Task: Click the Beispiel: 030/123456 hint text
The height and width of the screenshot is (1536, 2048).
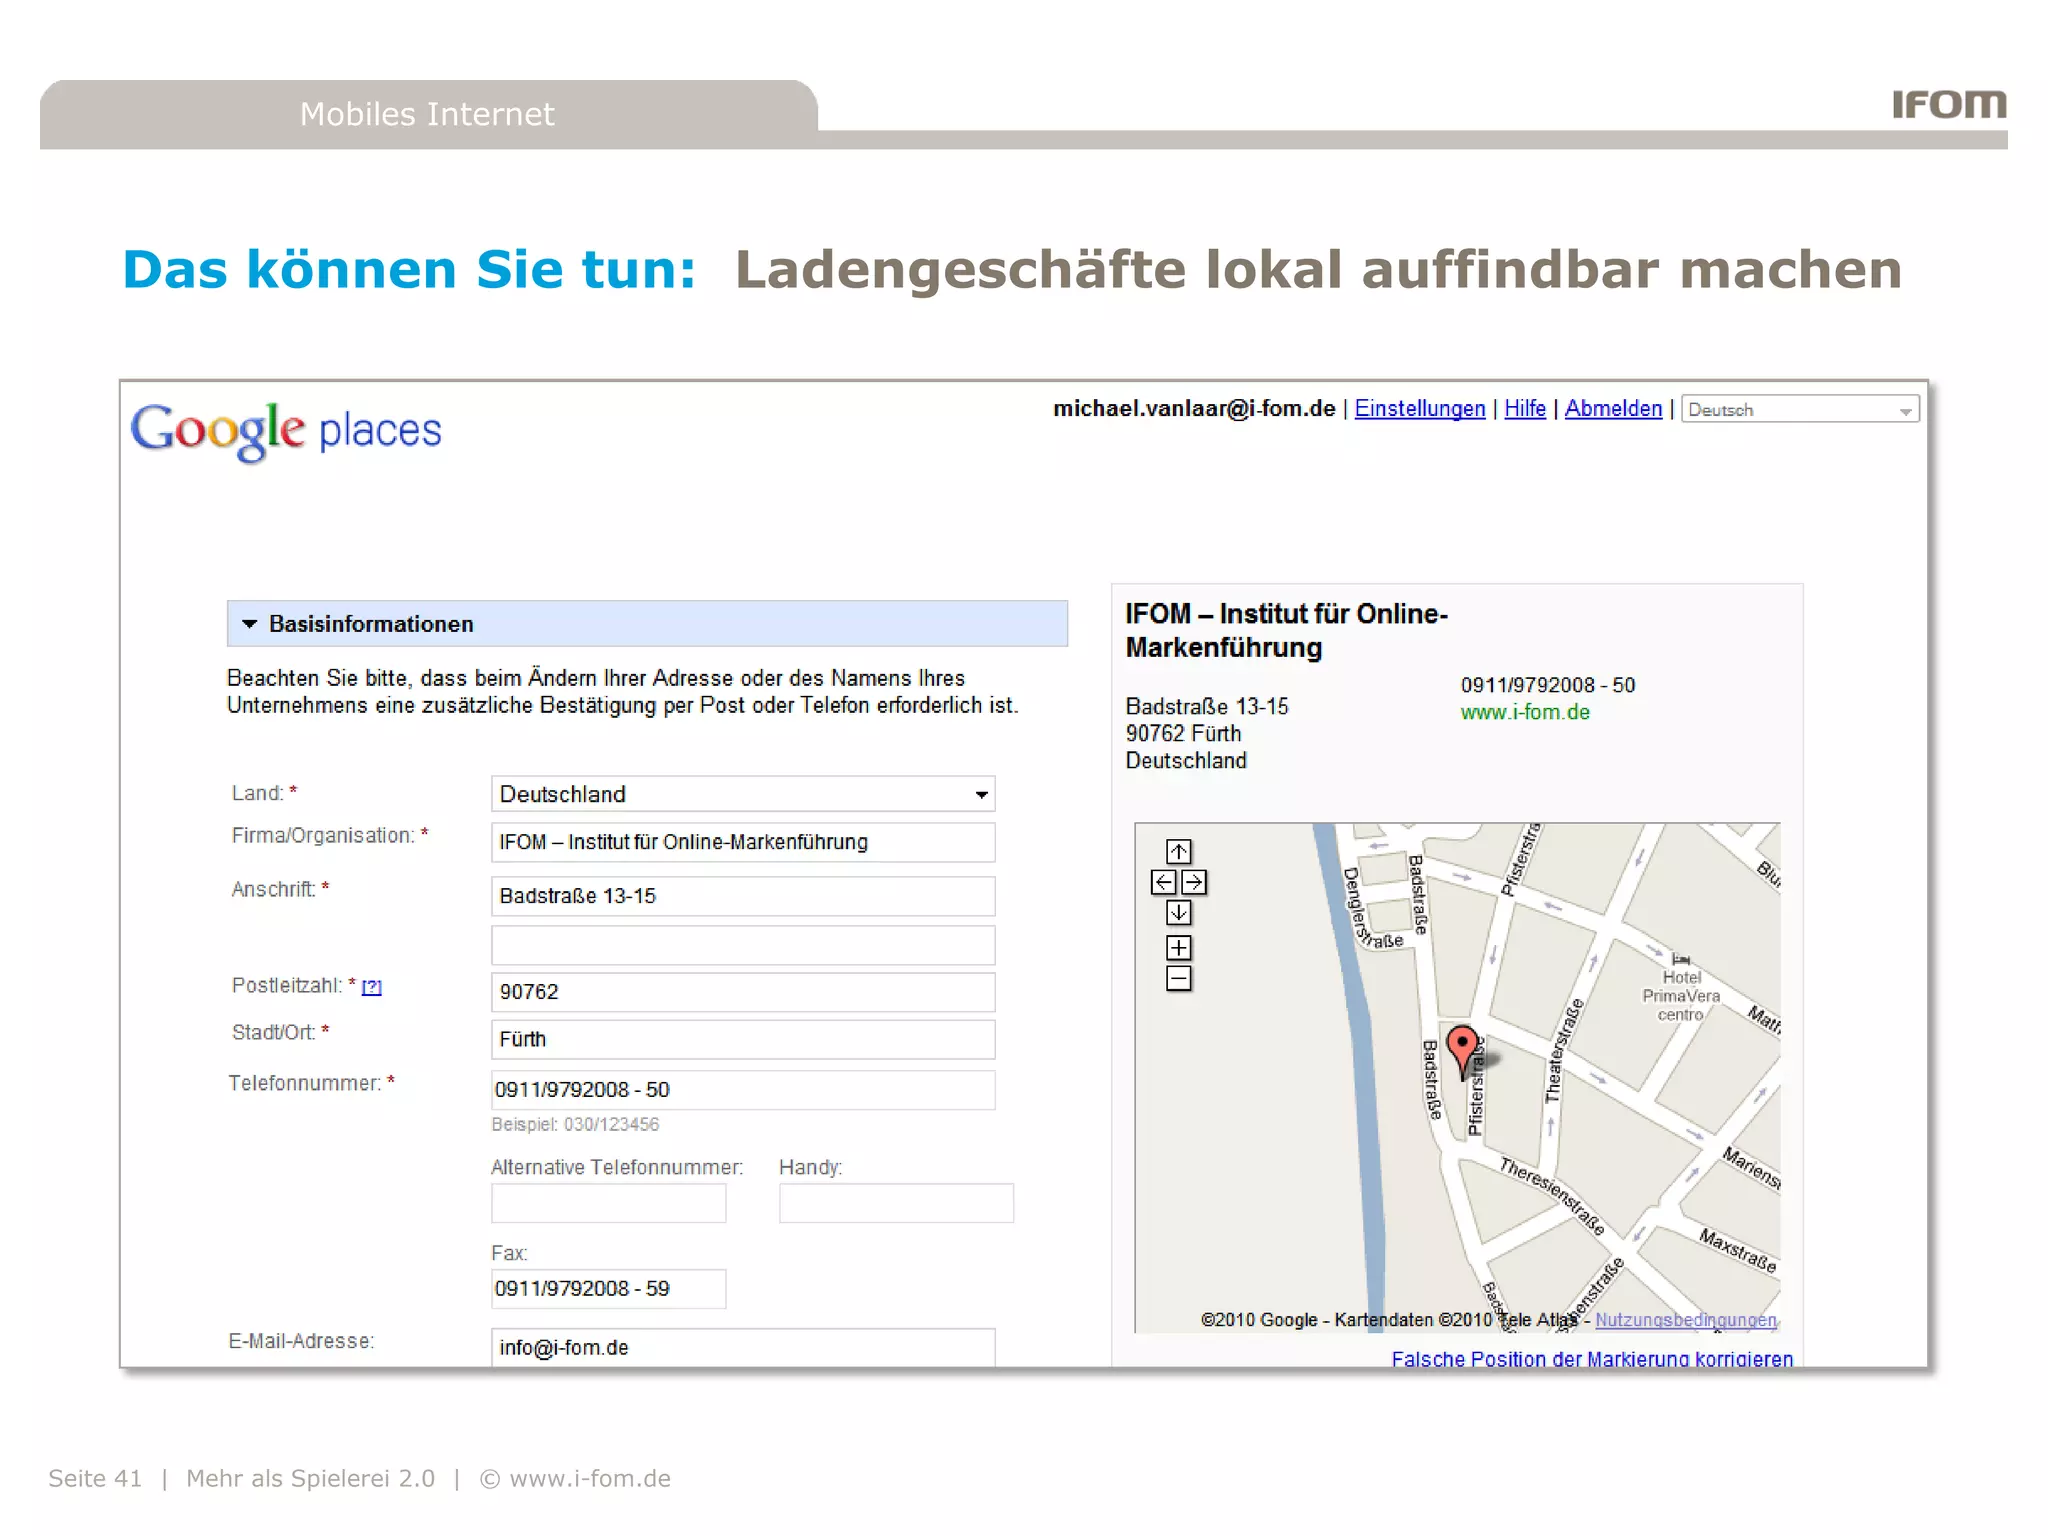Action: (x=575, y=1124)
